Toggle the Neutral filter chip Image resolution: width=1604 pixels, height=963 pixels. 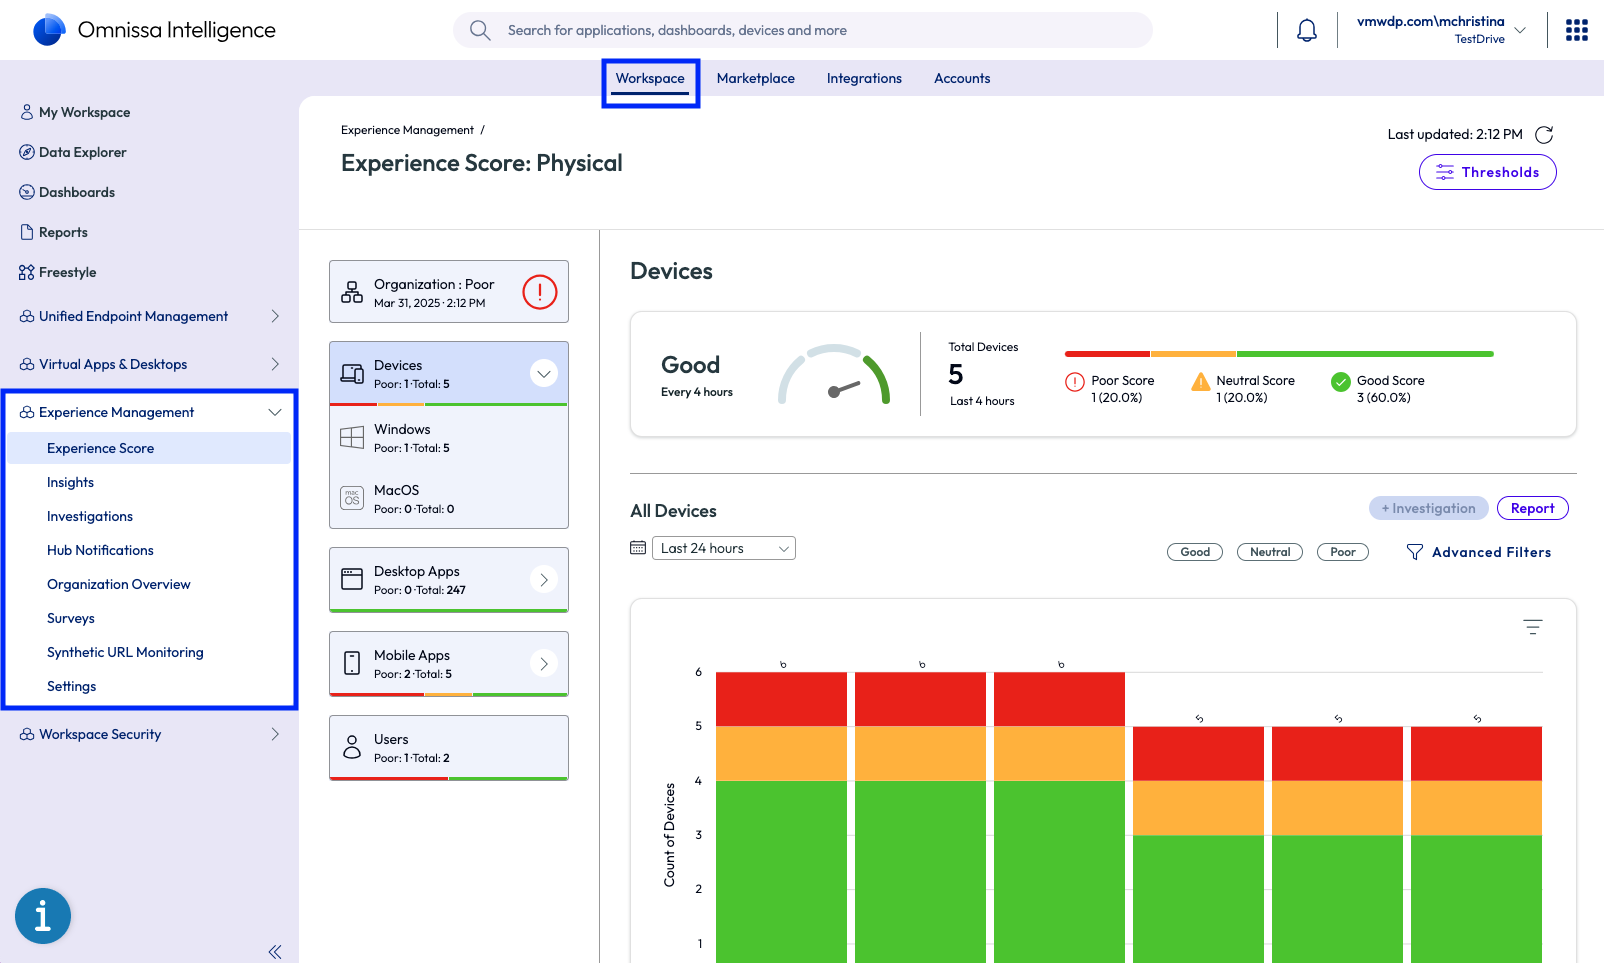click(1269, 552)
